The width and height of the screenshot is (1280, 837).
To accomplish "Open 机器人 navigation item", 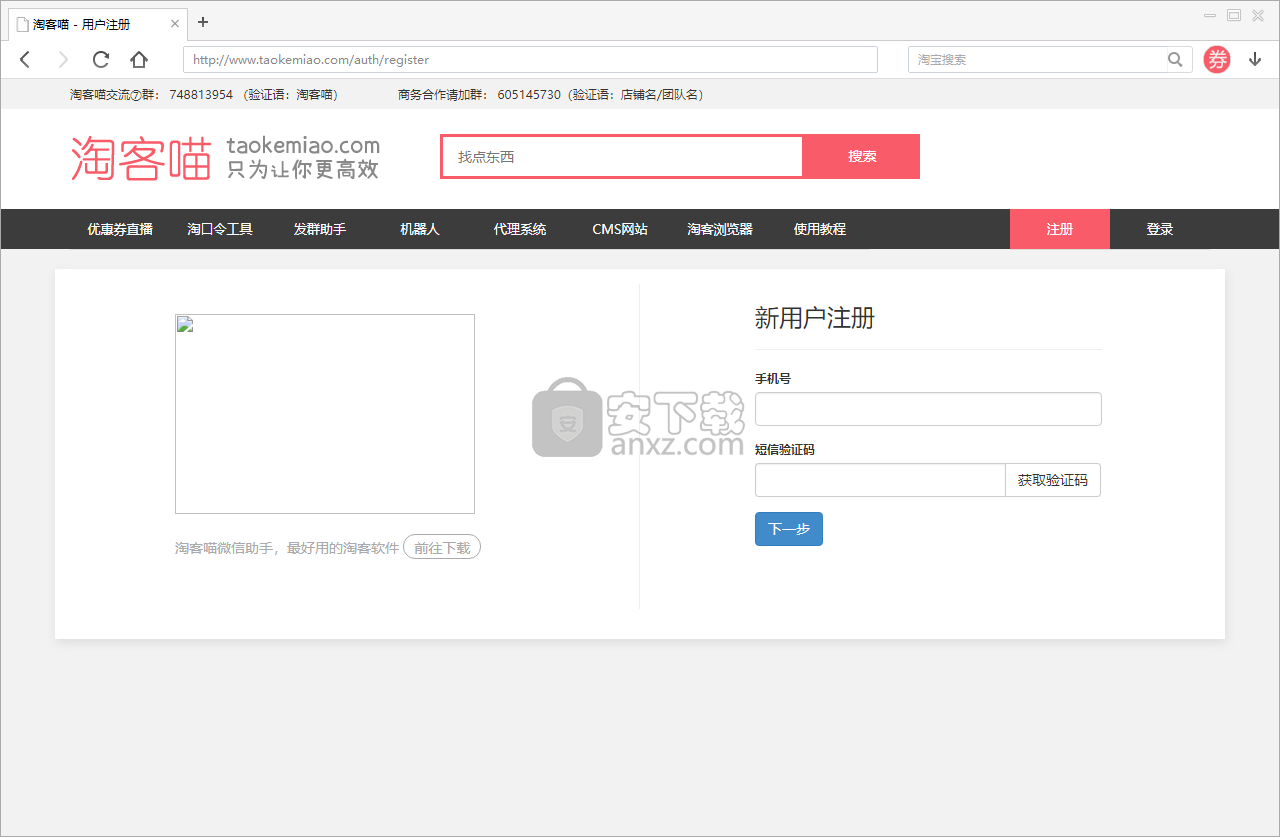I will tap(420, 229).
